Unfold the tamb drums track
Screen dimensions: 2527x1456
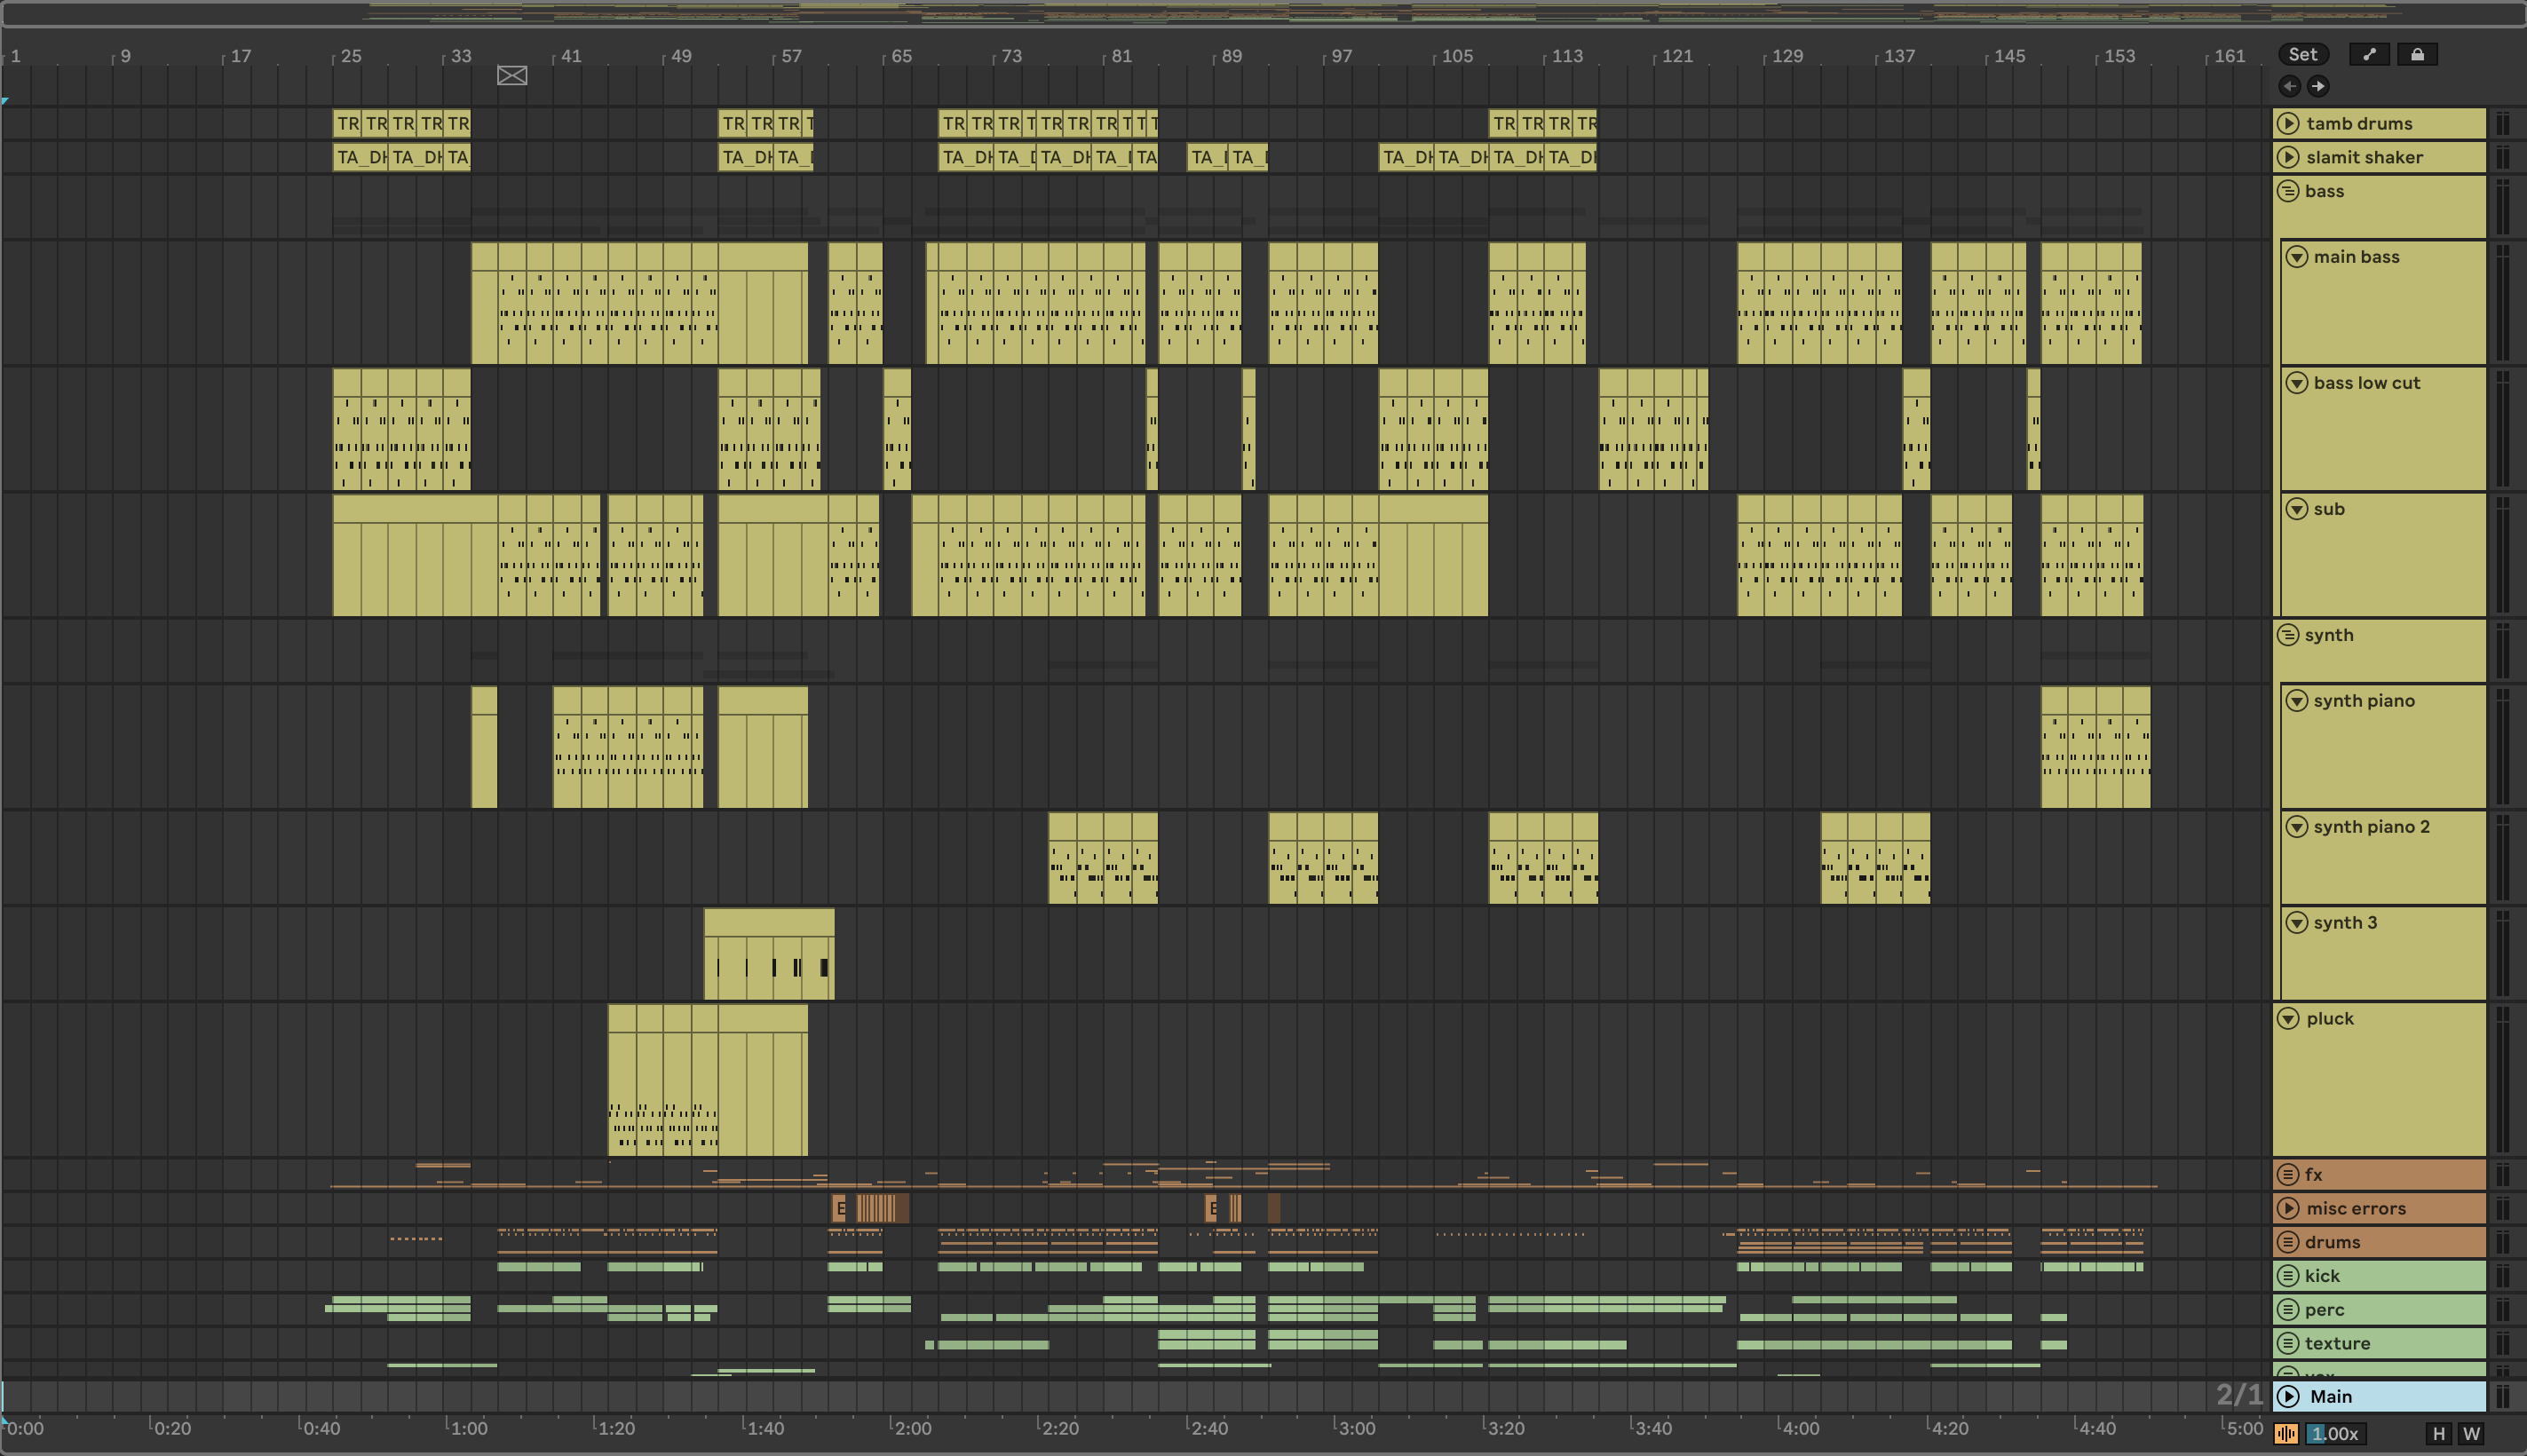click(2288, 123)
